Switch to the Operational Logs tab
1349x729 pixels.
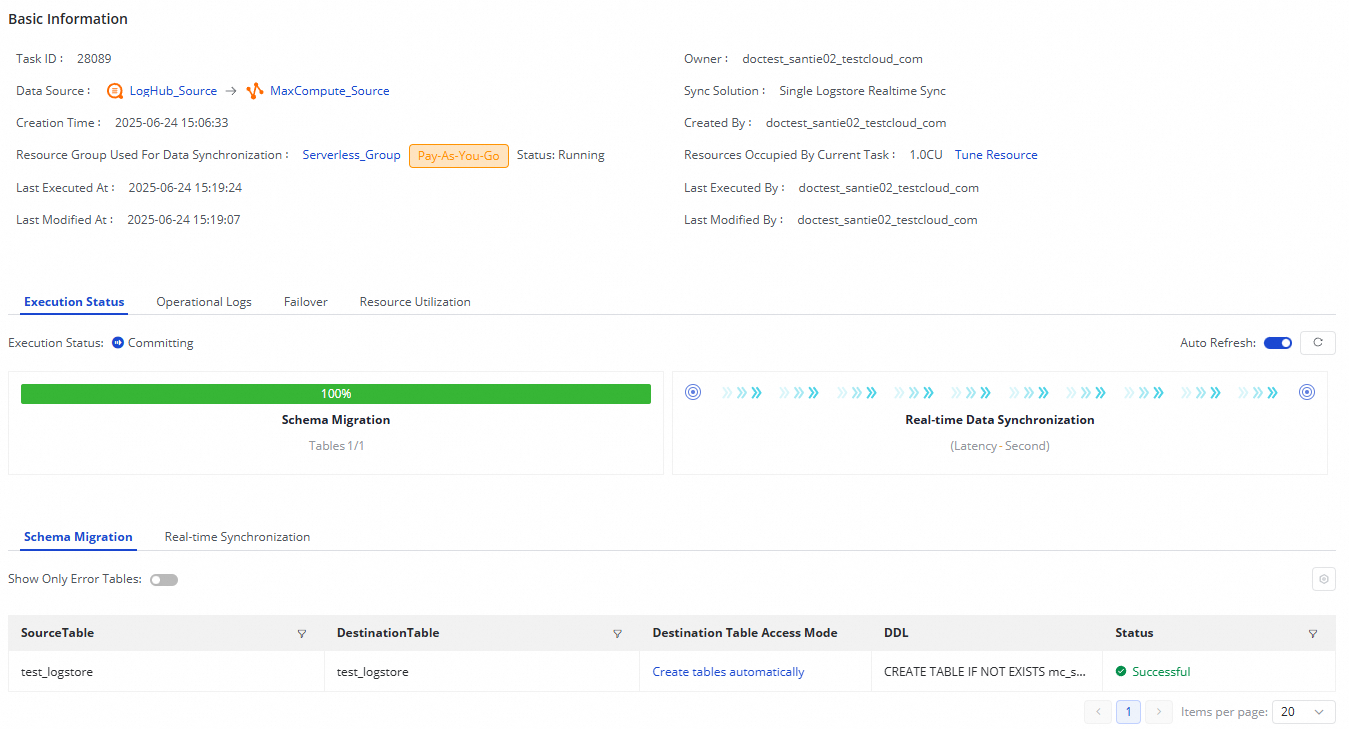(204, 302)
